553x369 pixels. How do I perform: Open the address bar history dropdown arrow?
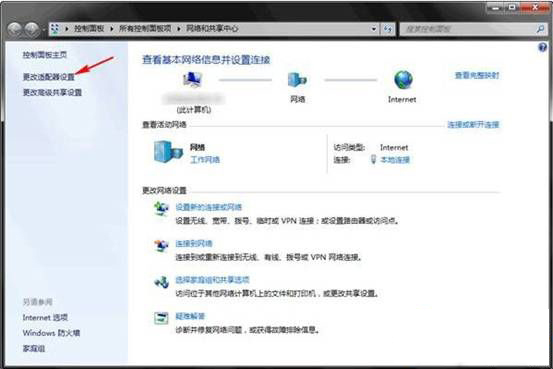[x=374, y=29]
